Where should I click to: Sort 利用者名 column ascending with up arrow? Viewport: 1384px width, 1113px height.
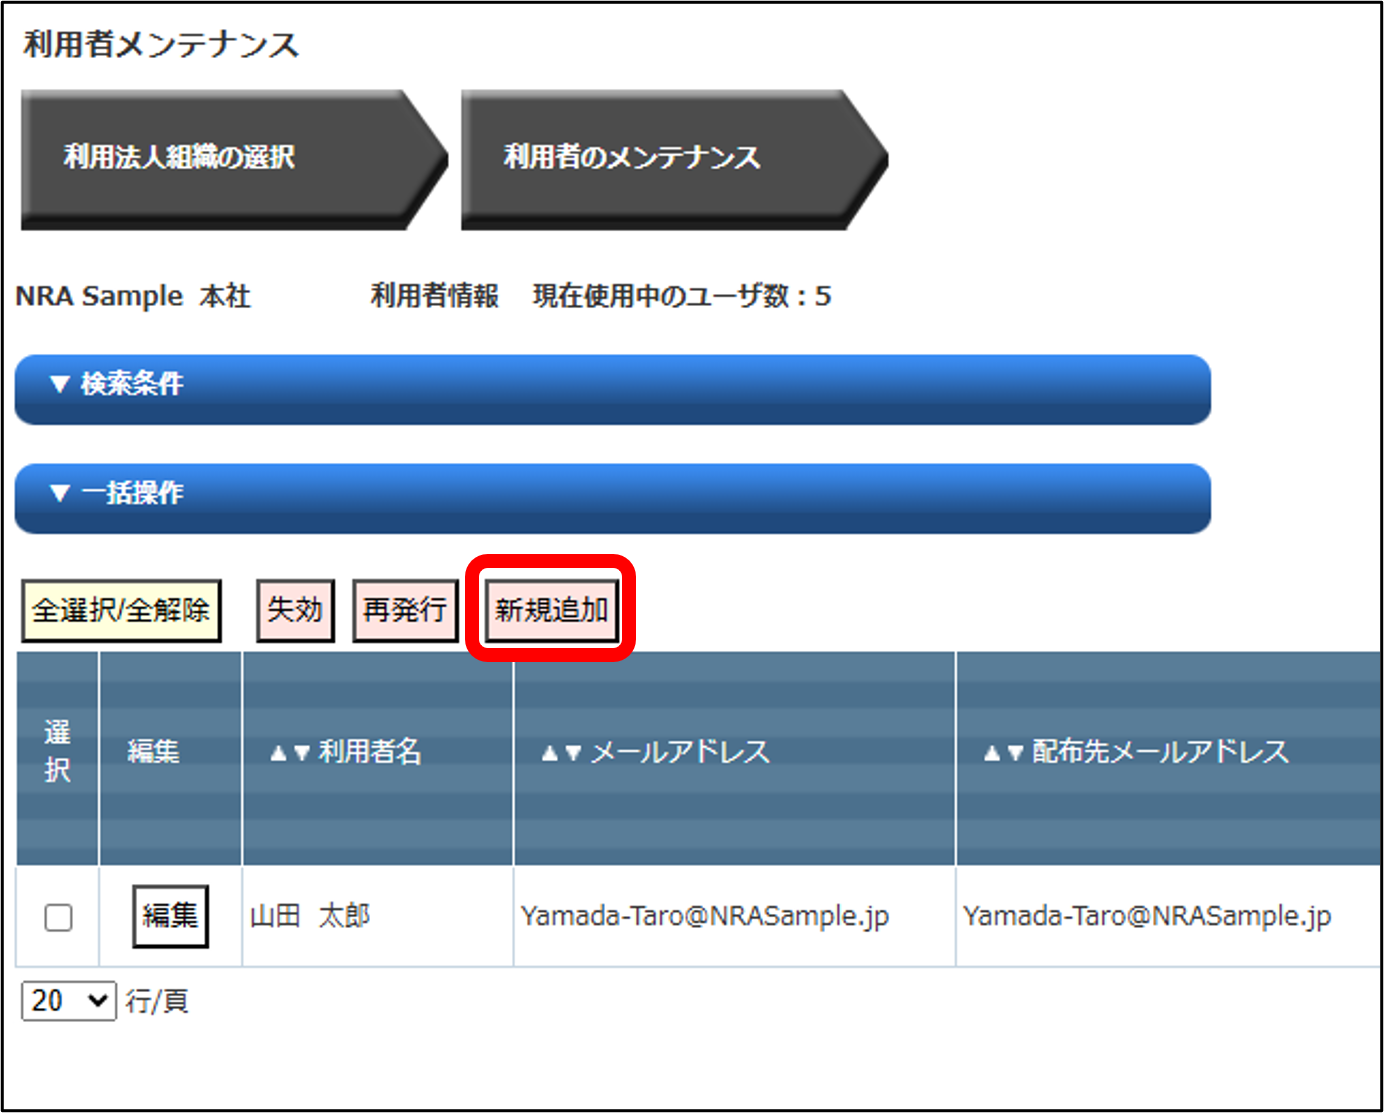(279, 753)
